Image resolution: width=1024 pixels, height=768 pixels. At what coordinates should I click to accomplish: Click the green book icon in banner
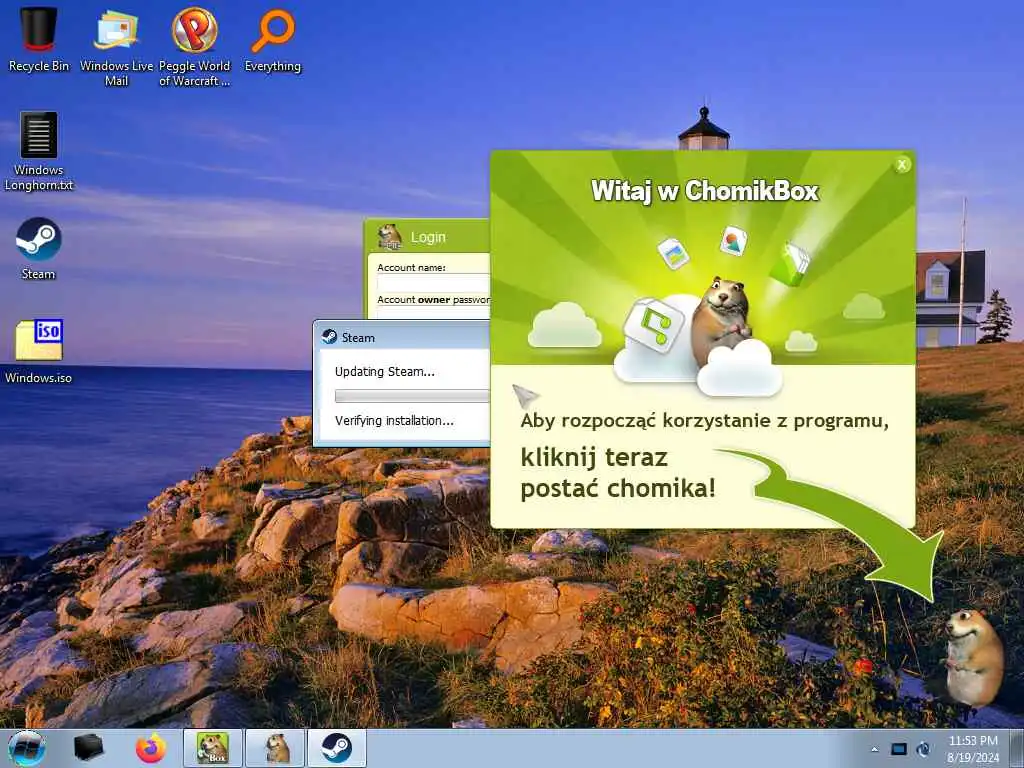[790, 264]
